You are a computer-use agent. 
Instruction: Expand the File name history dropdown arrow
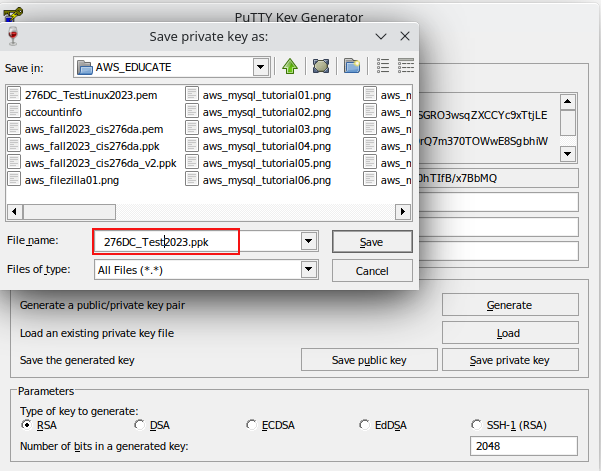coord(309,241)
